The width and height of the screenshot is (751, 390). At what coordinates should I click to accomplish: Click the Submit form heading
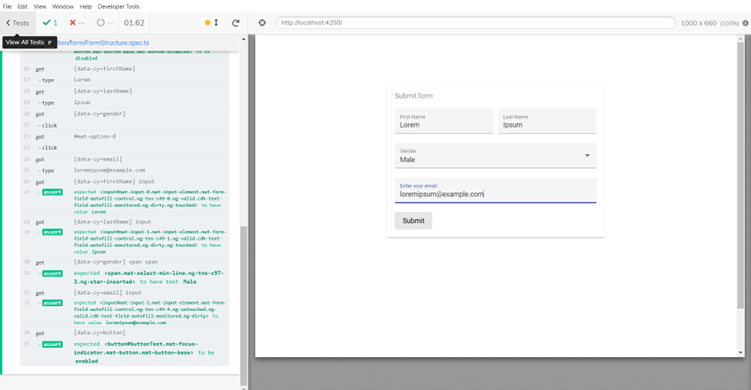[x=414, y=96]
